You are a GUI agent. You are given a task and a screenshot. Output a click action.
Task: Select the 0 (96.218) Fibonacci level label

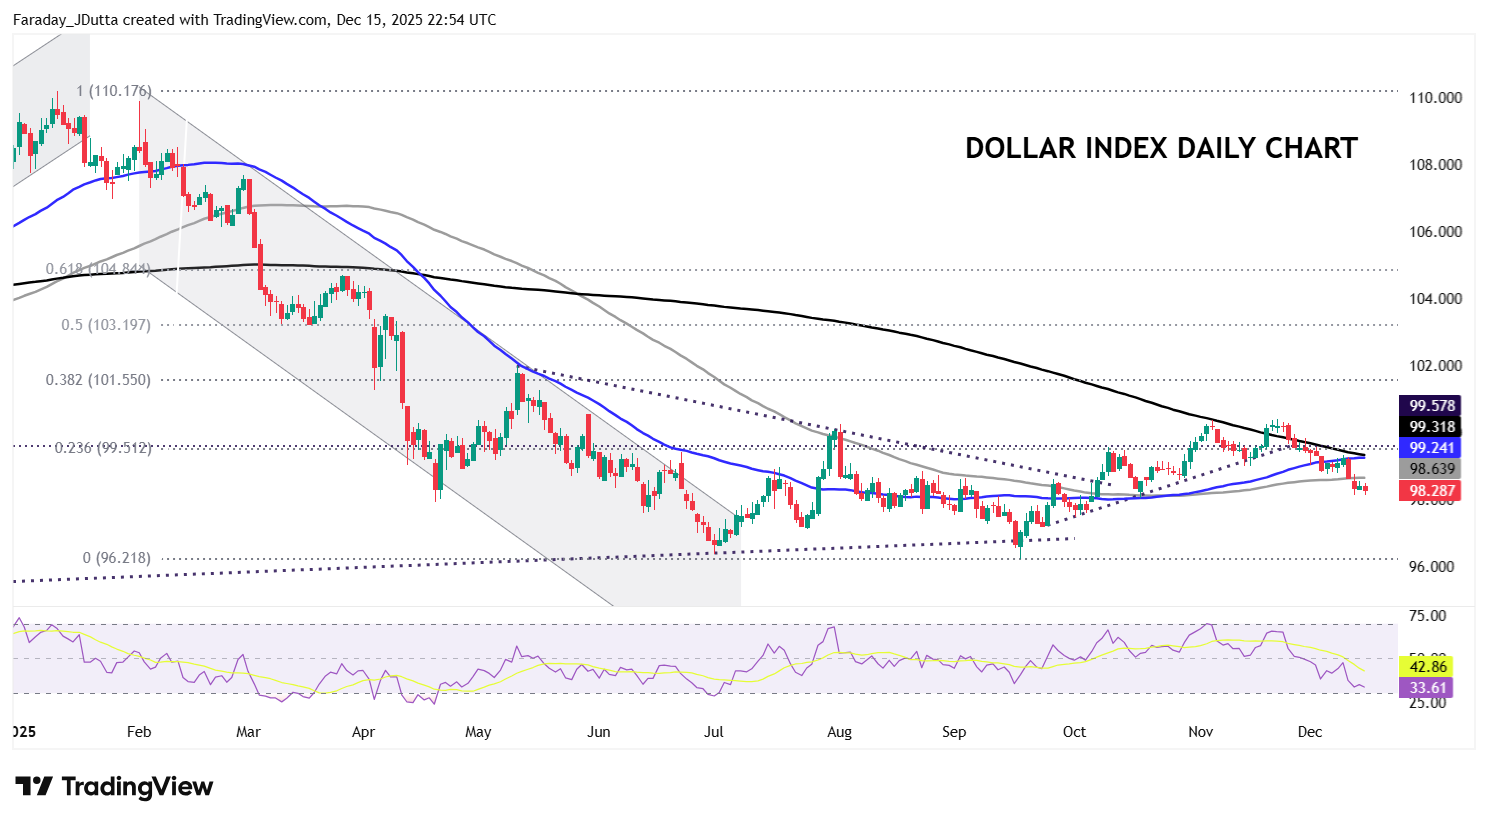click(x=116, y=558)
